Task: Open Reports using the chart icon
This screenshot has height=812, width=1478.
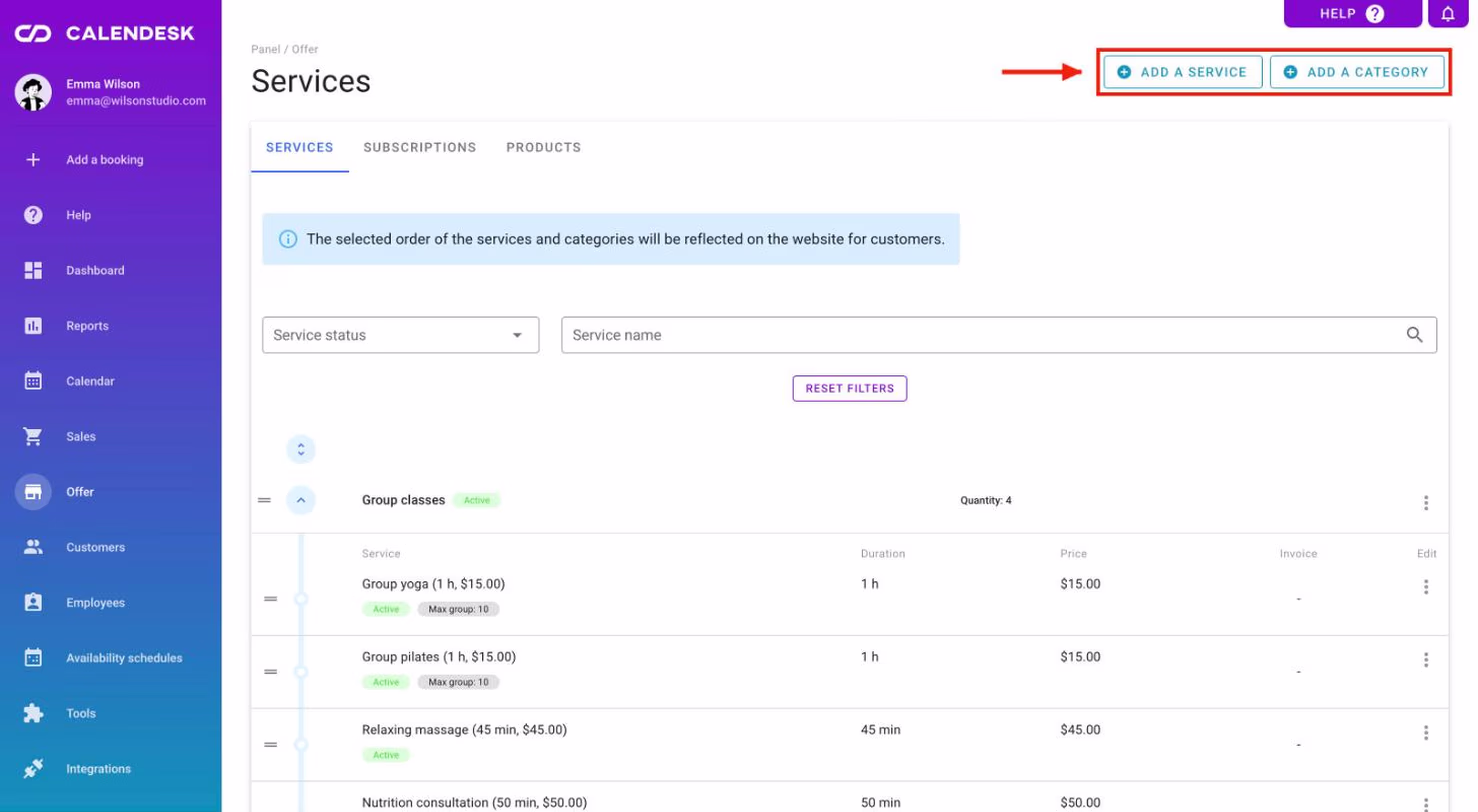Action: pyautogui.click(x=33, y=326)
